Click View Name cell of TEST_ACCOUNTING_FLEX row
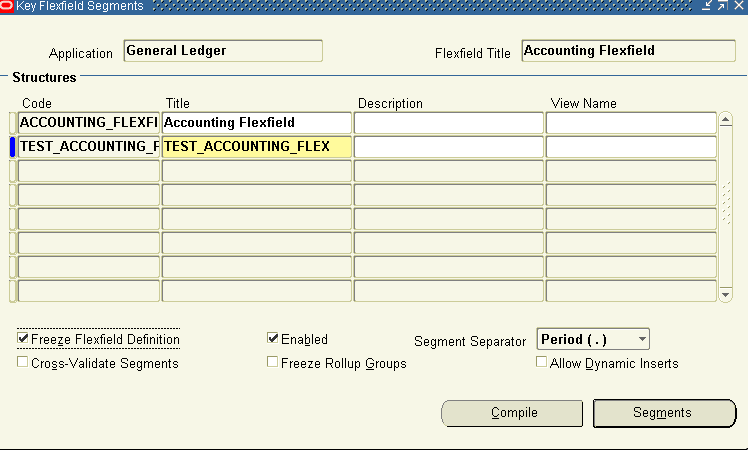The width and height of the screenshot is (748, 450). 631,147
